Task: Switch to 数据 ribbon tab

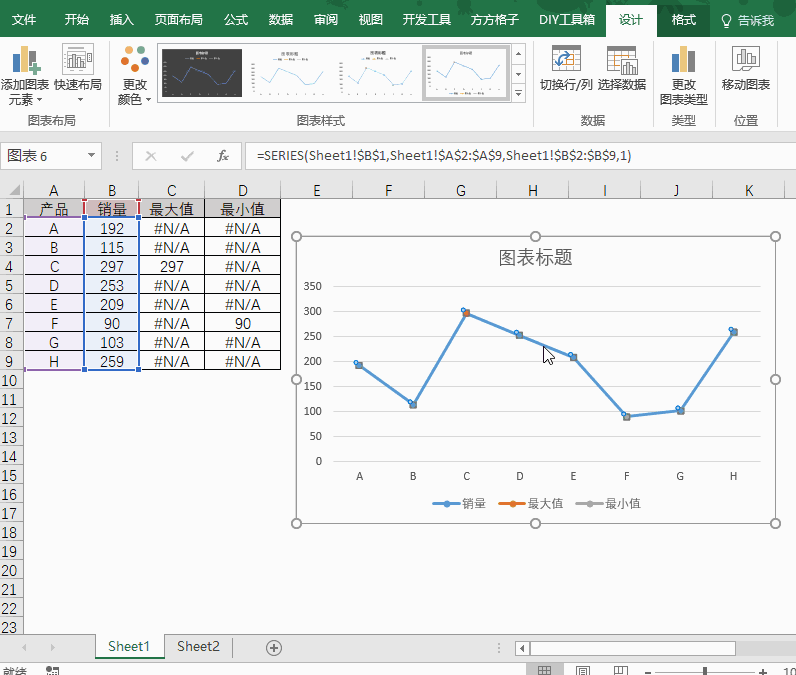Action: pyautogui.click(x=281, y=20)
